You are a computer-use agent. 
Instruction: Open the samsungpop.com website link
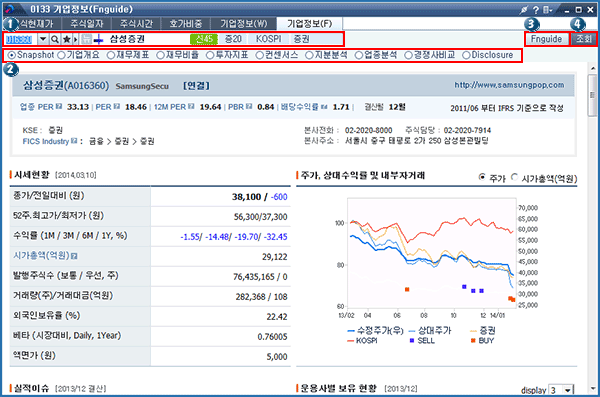509,85
